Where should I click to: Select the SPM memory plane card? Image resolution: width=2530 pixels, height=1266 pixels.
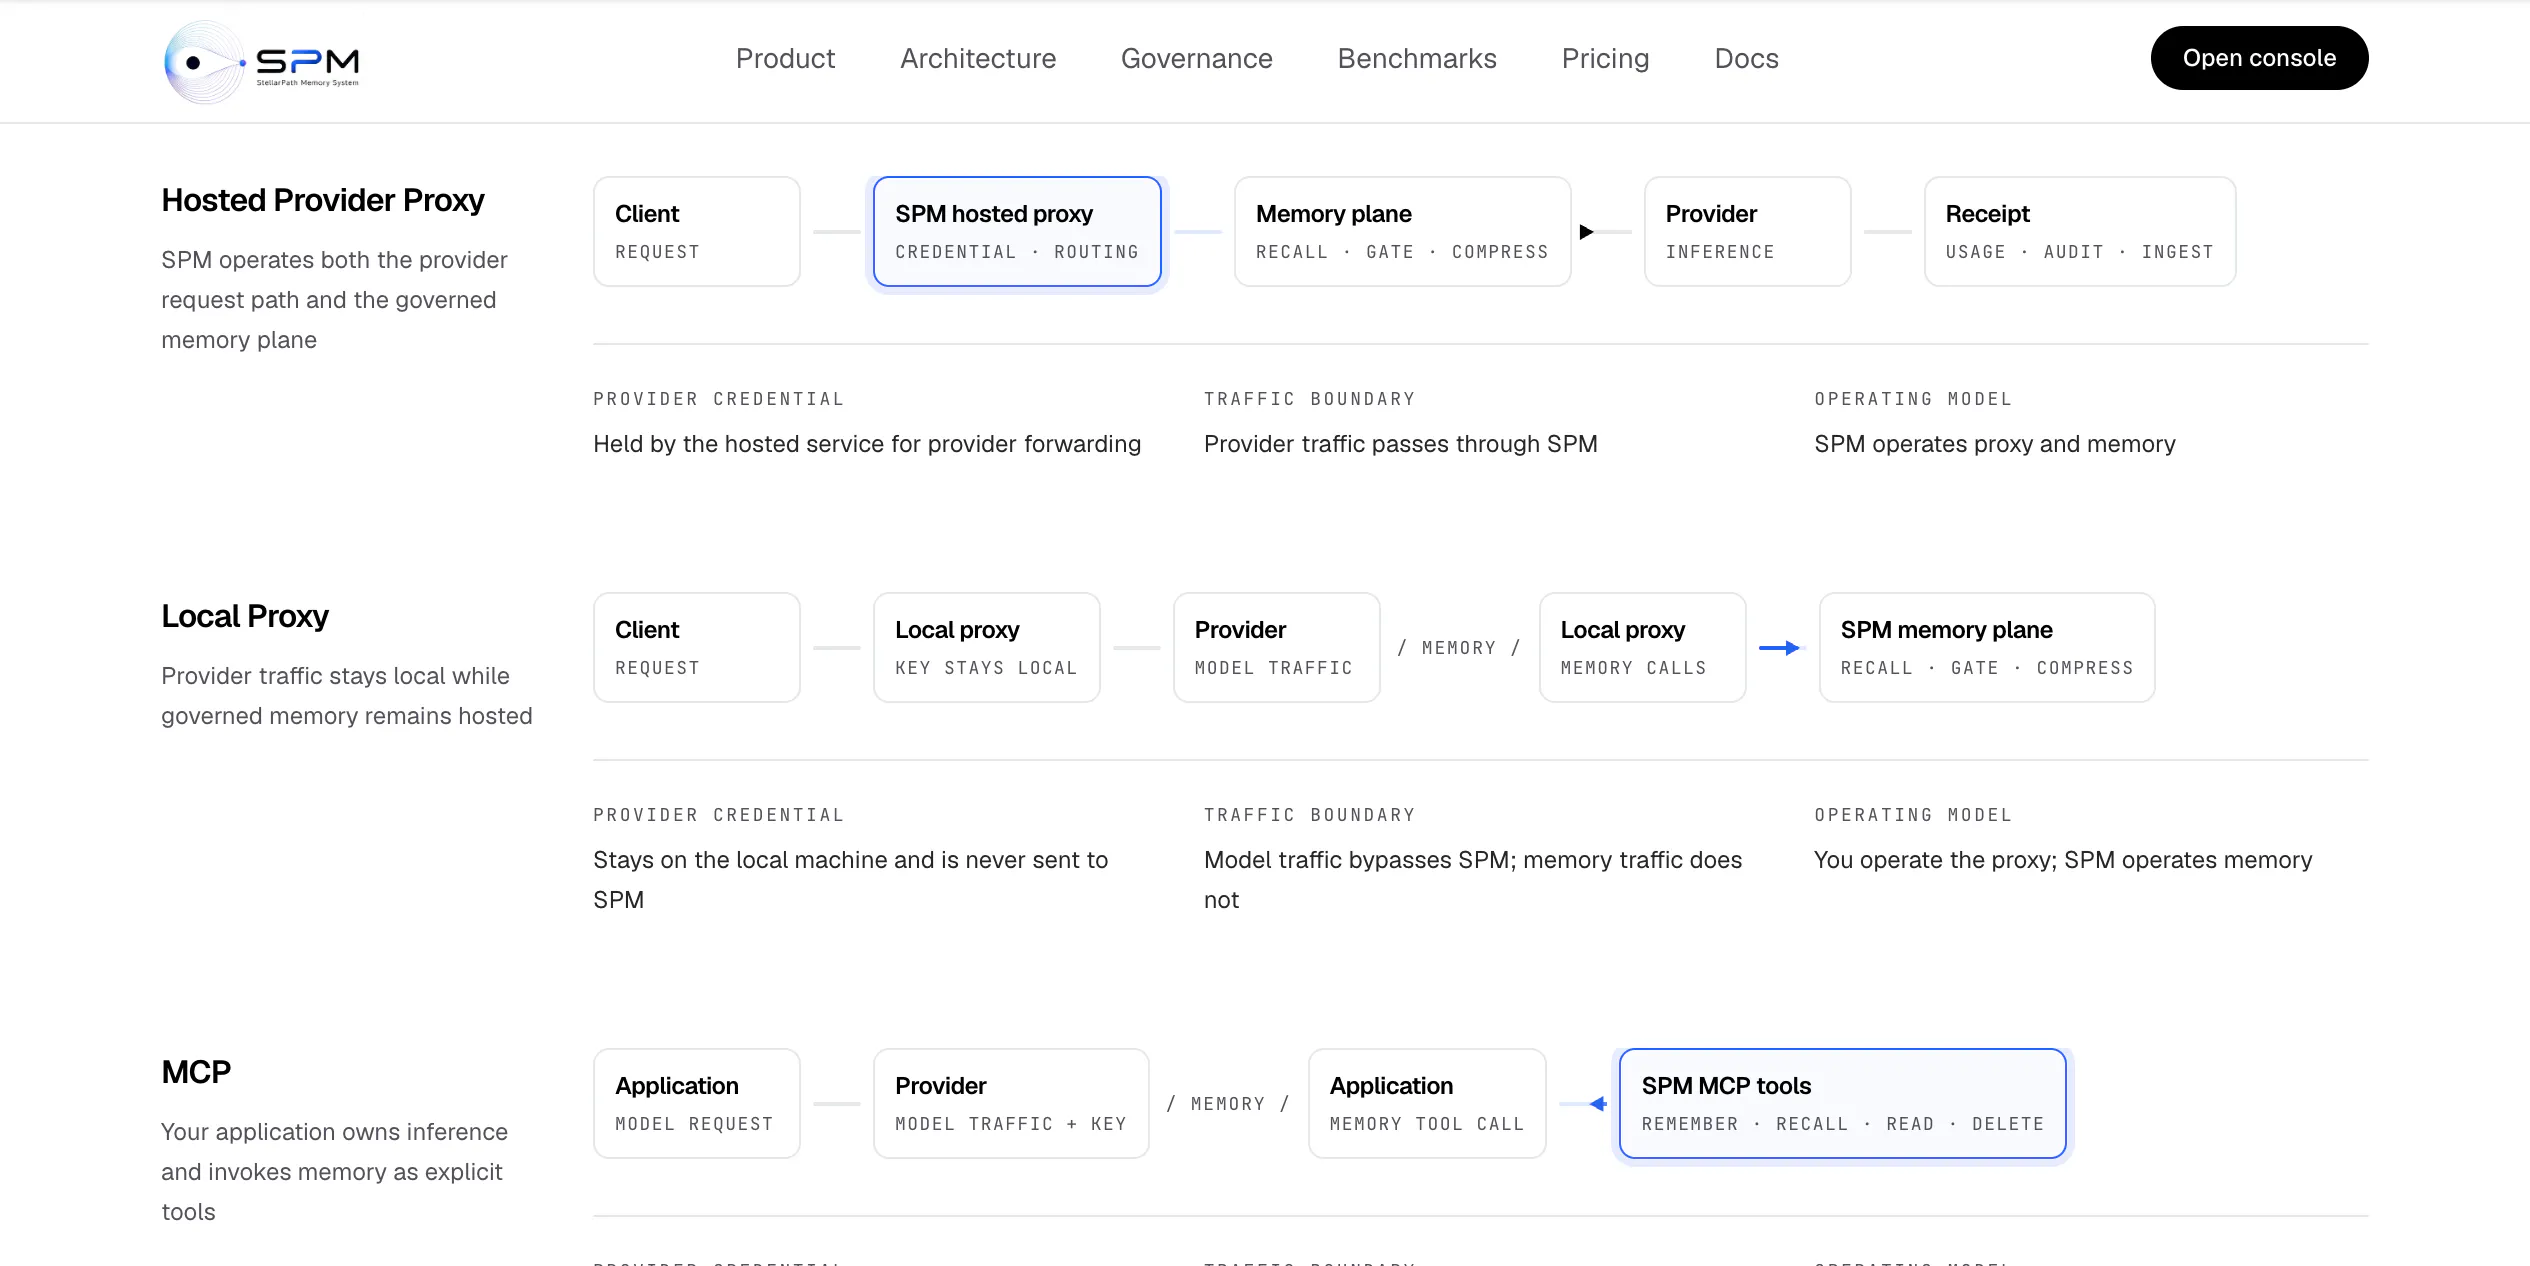point(1987,648)
